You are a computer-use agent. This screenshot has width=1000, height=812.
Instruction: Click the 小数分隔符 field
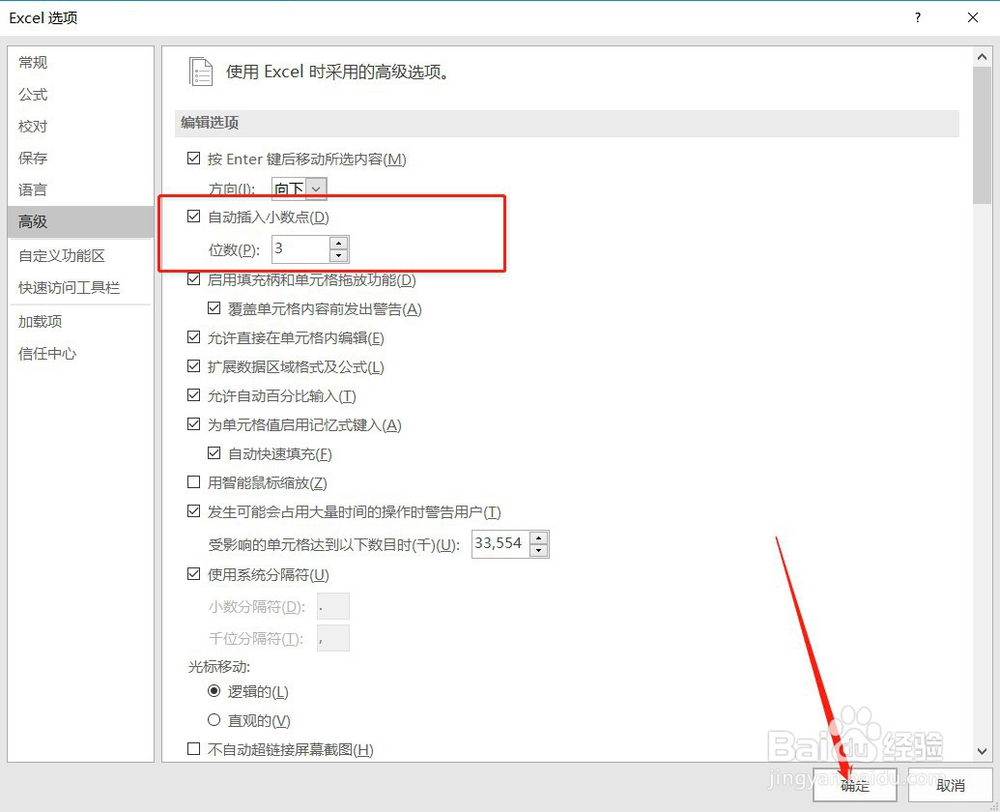pos(333,607)
